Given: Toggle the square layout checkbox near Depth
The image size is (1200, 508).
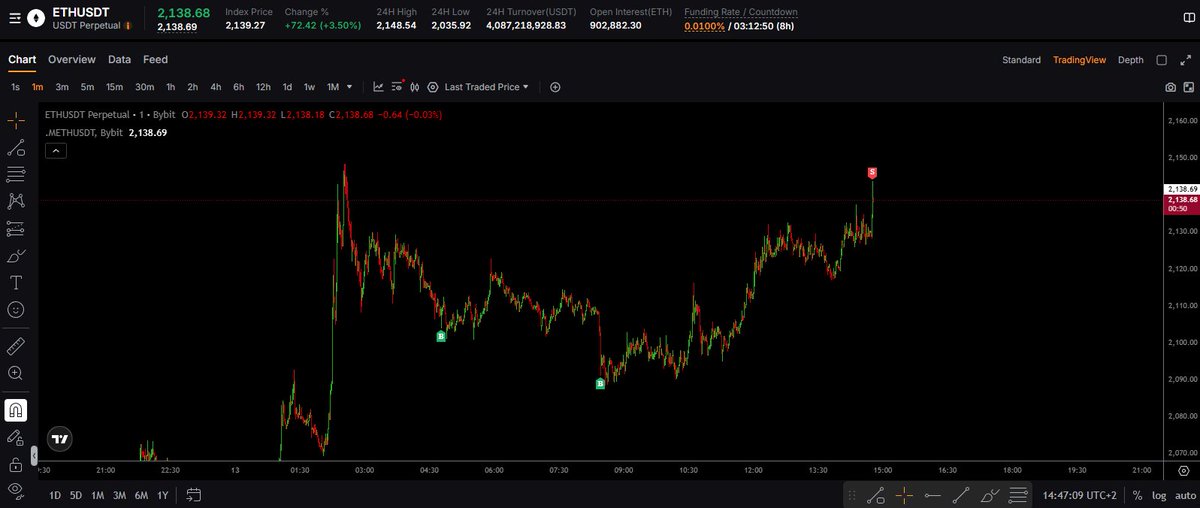Looking at the screenshot, I should point(1161,60).
